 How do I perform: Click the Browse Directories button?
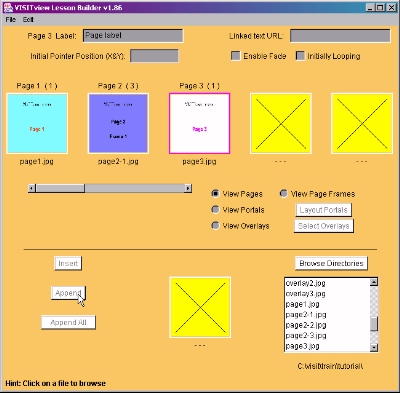pos(331,263)
